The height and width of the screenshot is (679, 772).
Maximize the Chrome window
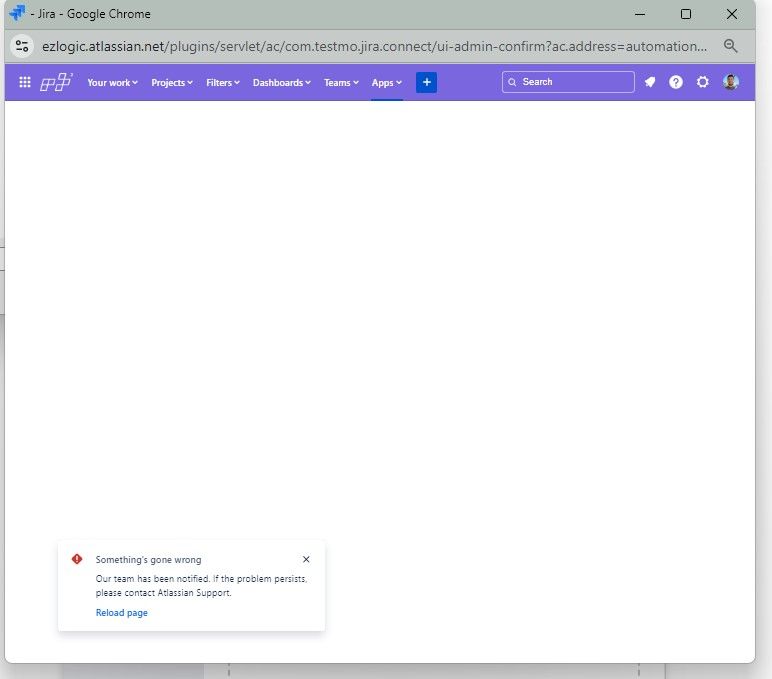685,14
